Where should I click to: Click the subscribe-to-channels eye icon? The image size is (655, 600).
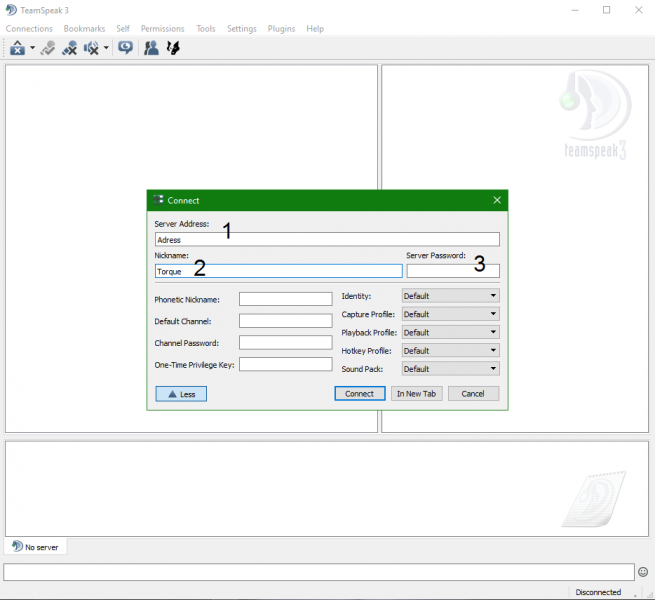[x=125, y=48]
